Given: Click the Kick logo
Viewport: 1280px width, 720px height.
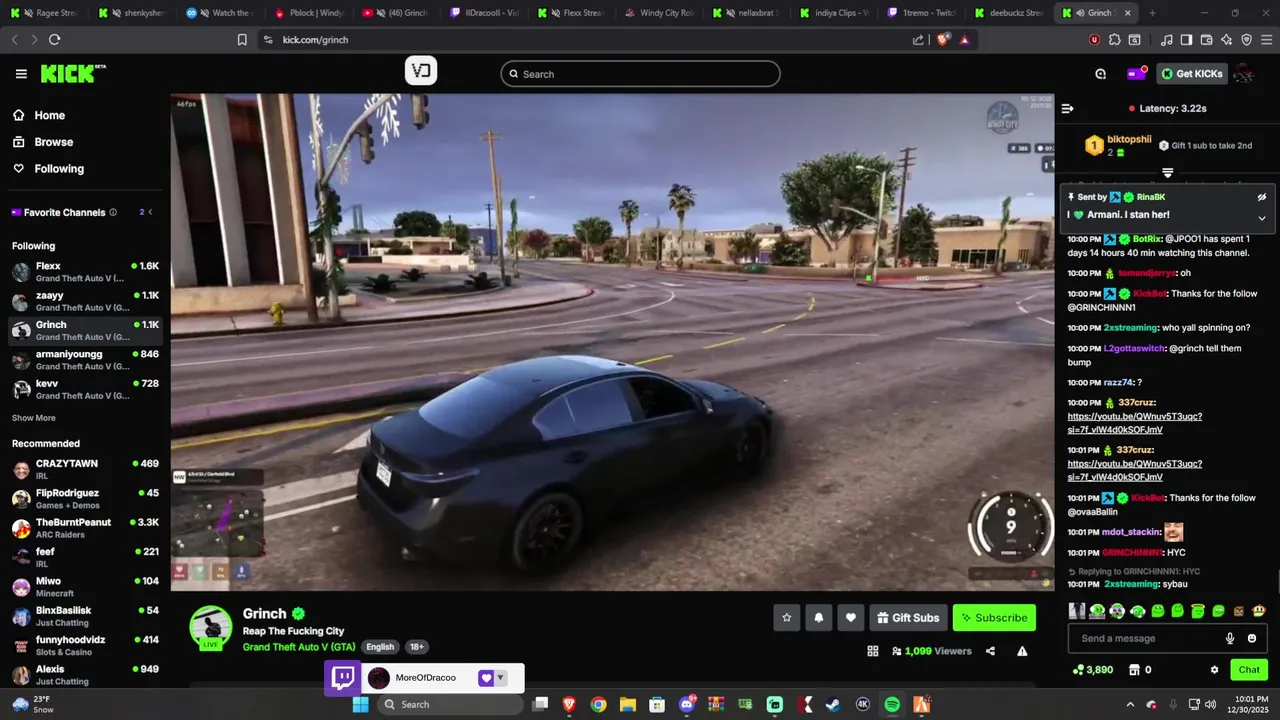Looking at the screenshot, I should click(73, 74).
